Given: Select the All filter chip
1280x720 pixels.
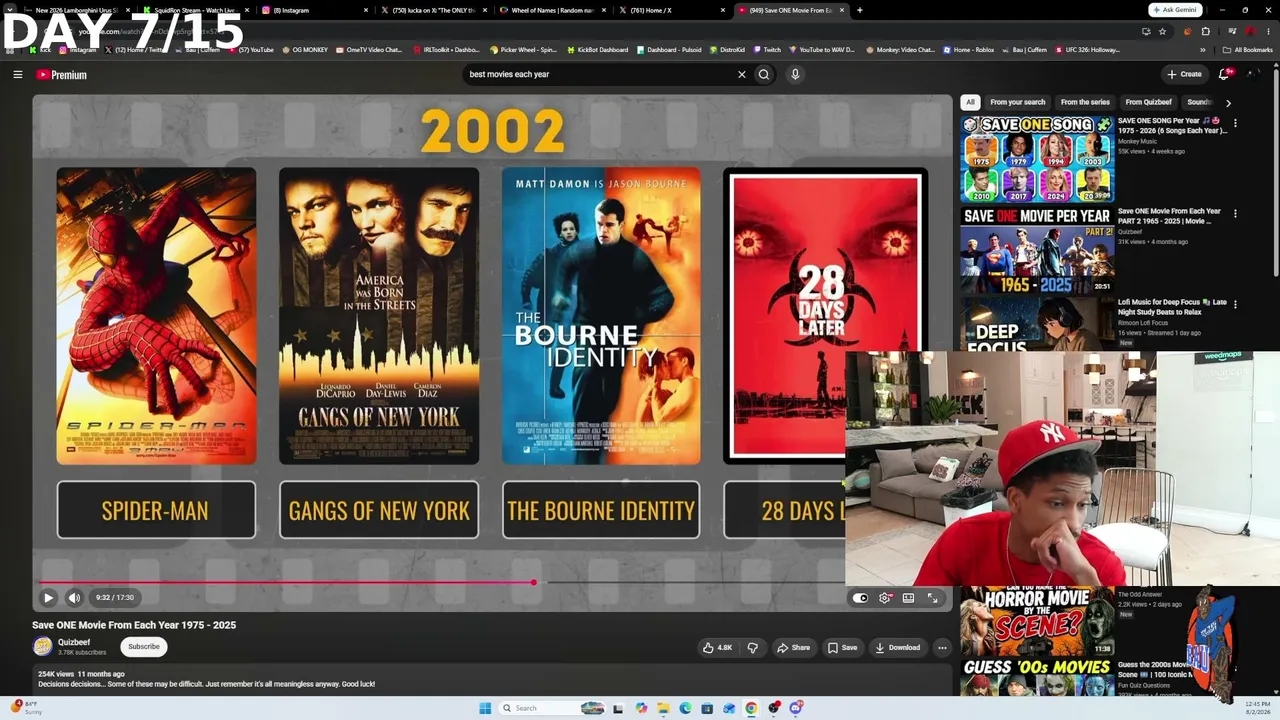Looking at the screenshot, I should 969,102.
